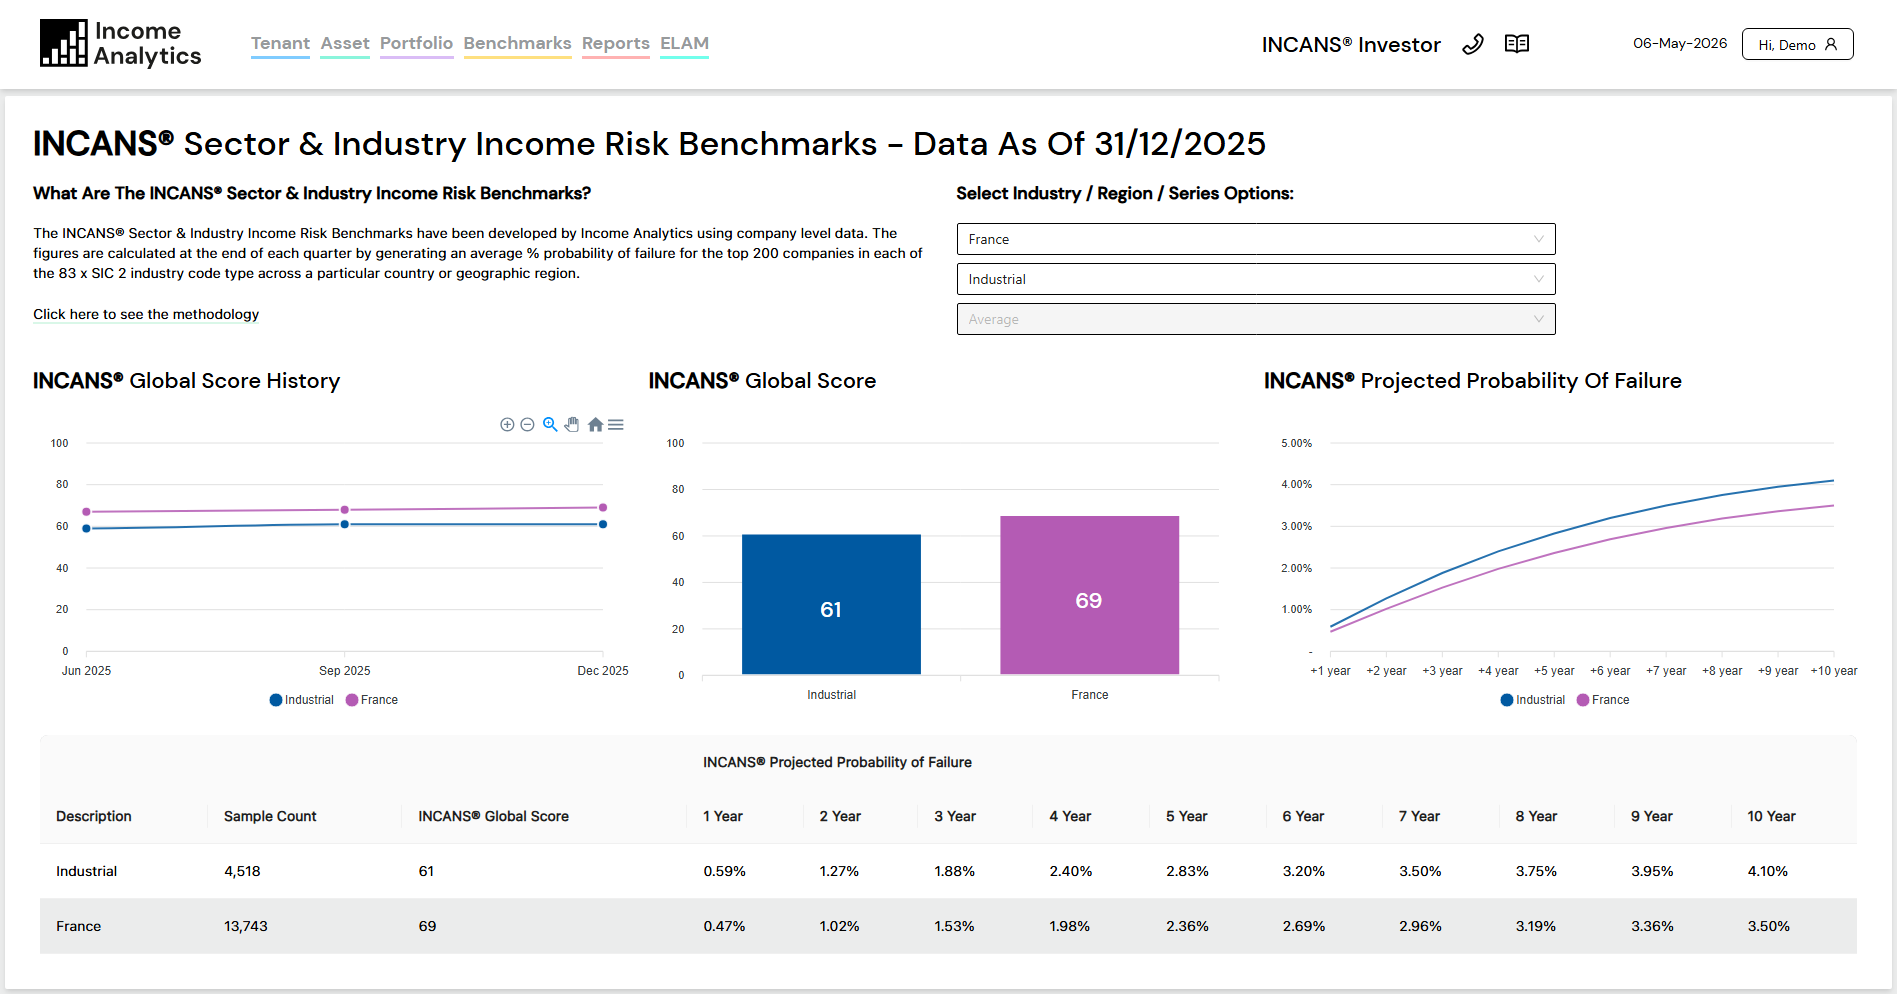The height and width of the screenshot is (994, 1897).
Task: Click the Sample Count column header
Action: click(x=270, y=816)
